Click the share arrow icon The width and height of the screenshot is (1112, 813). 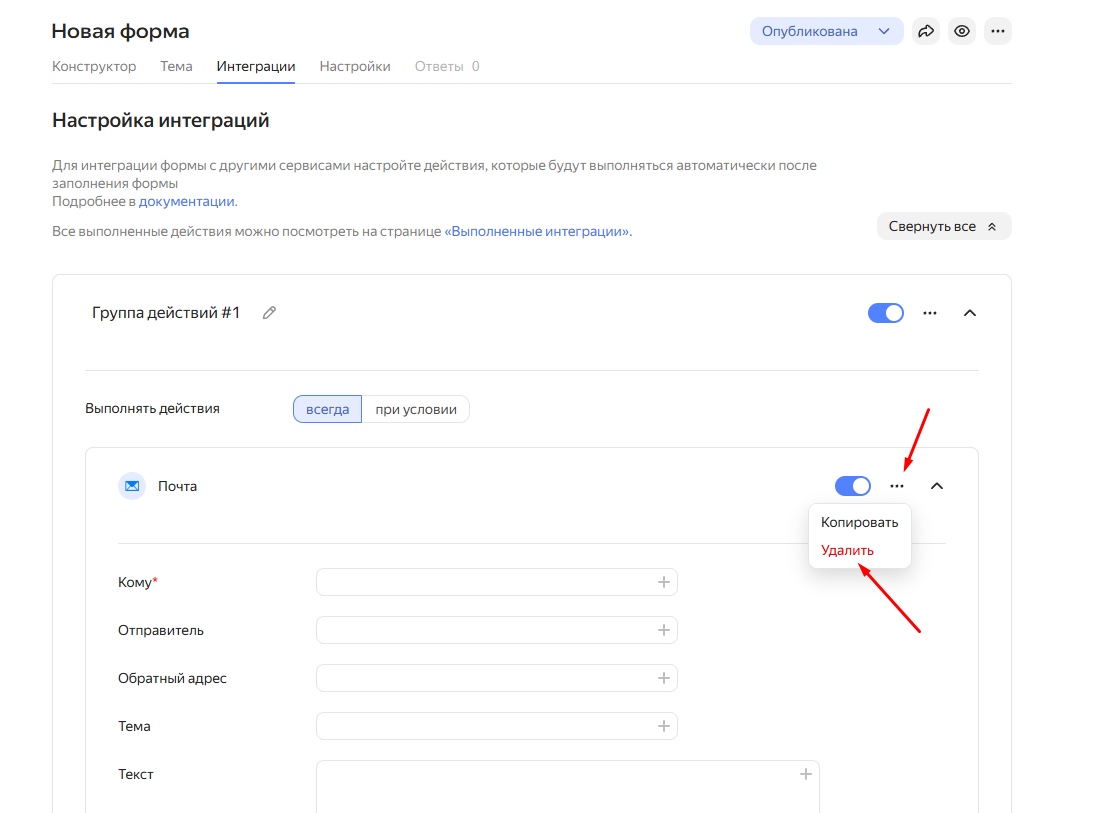click(926, 31)
